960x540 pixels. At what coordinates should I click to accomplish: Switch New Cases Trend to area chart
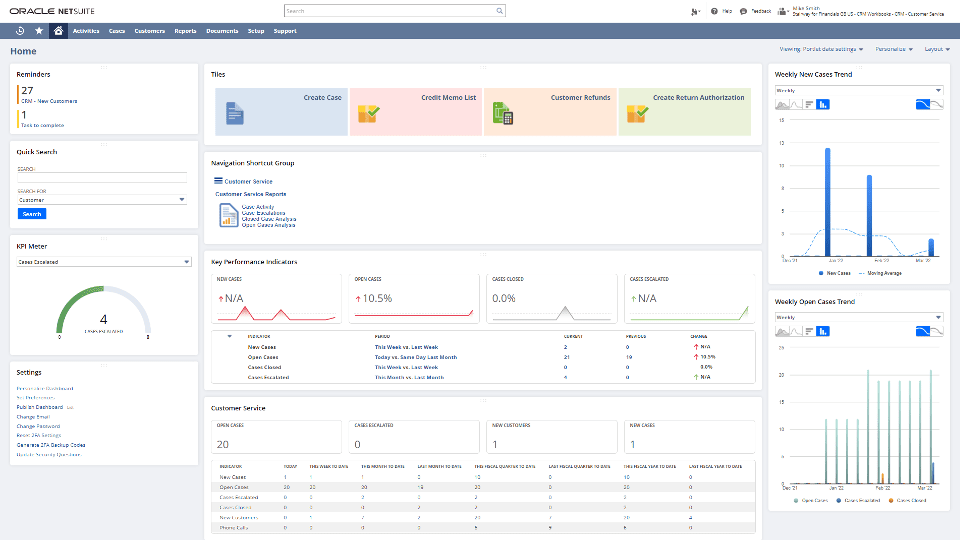click(782, 105)
